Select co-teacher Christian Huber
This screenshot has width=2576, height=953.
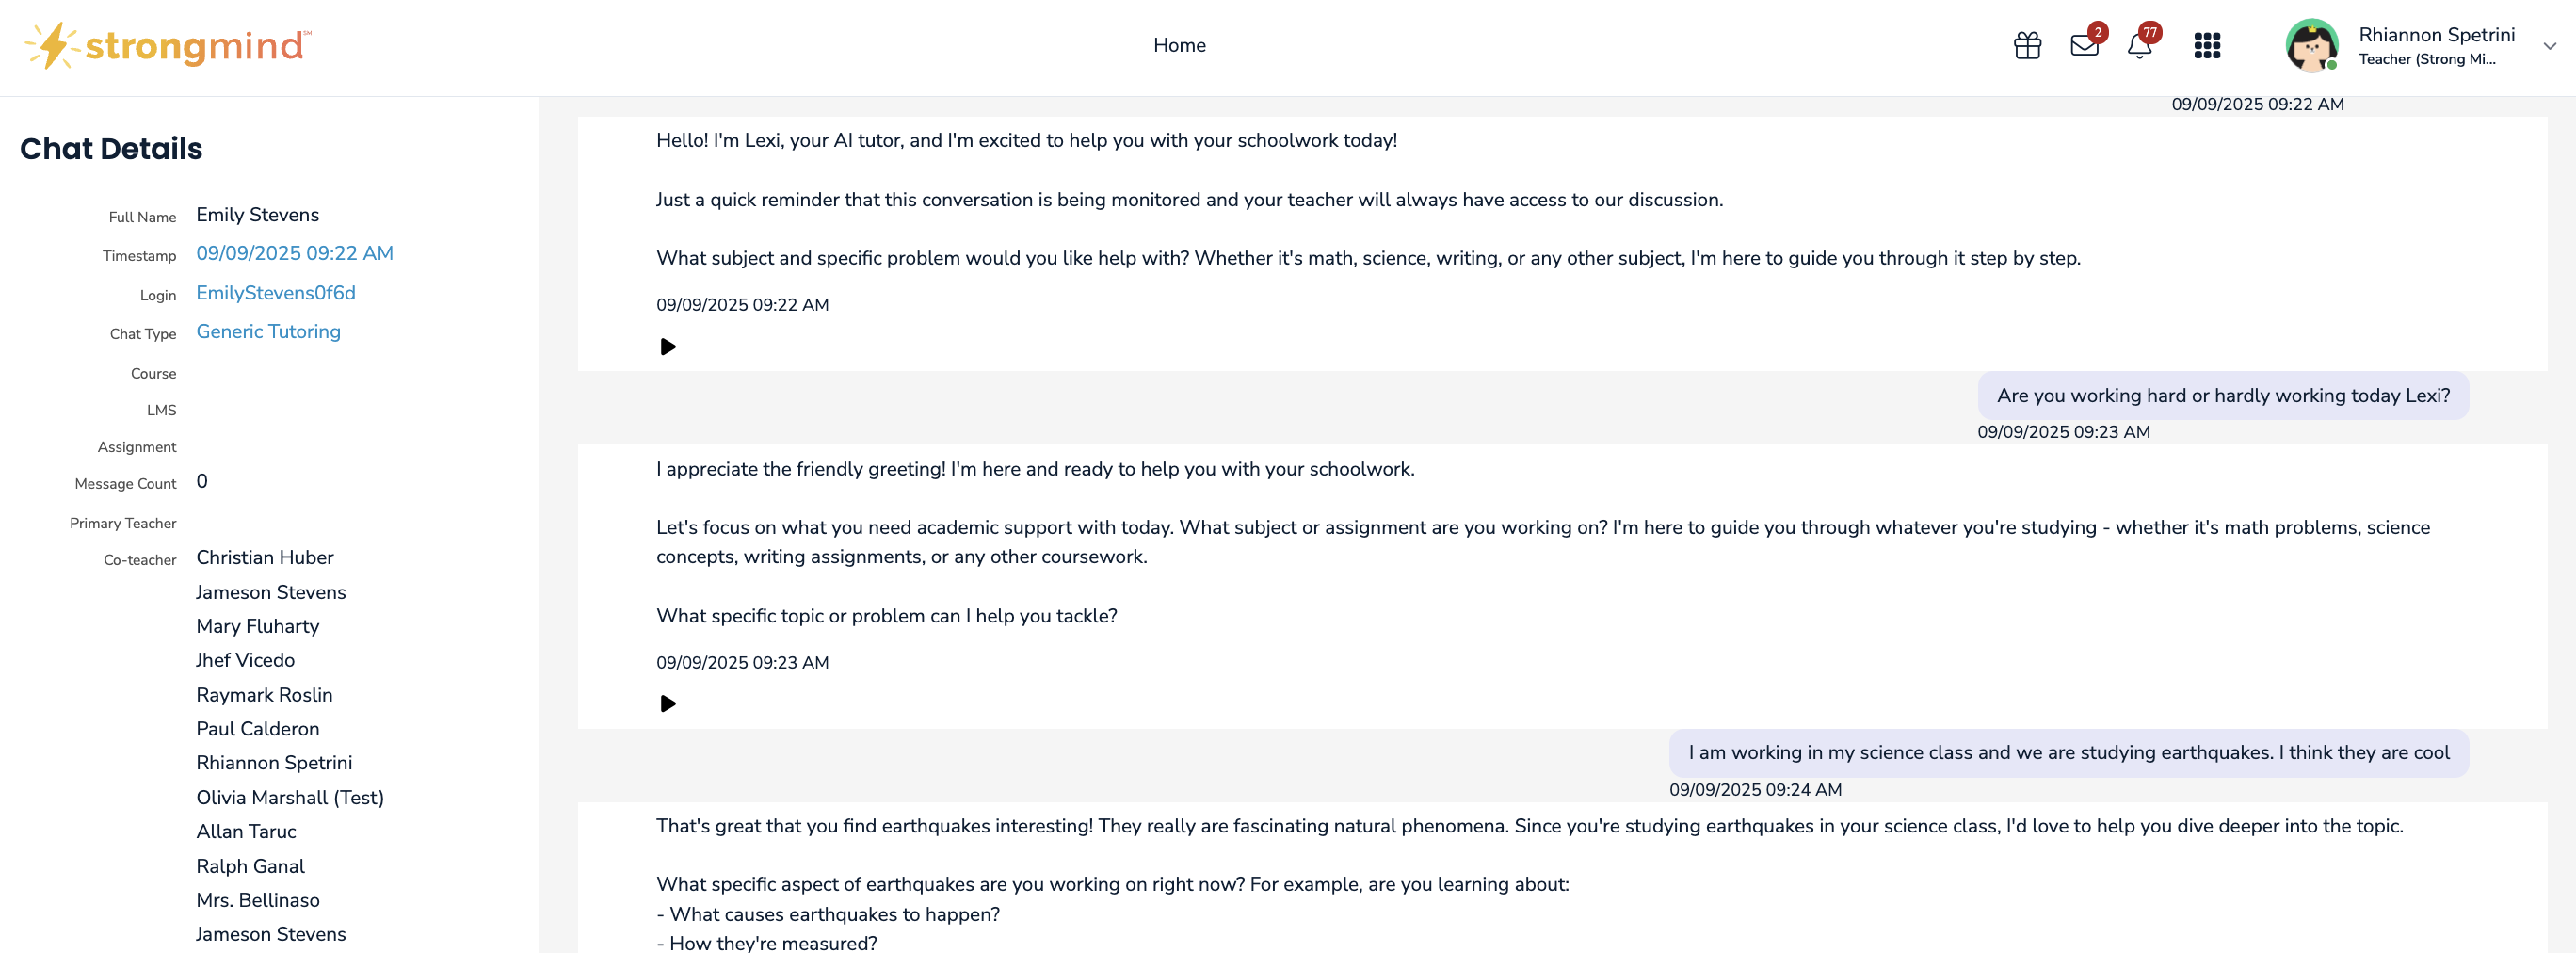point(264,558)
